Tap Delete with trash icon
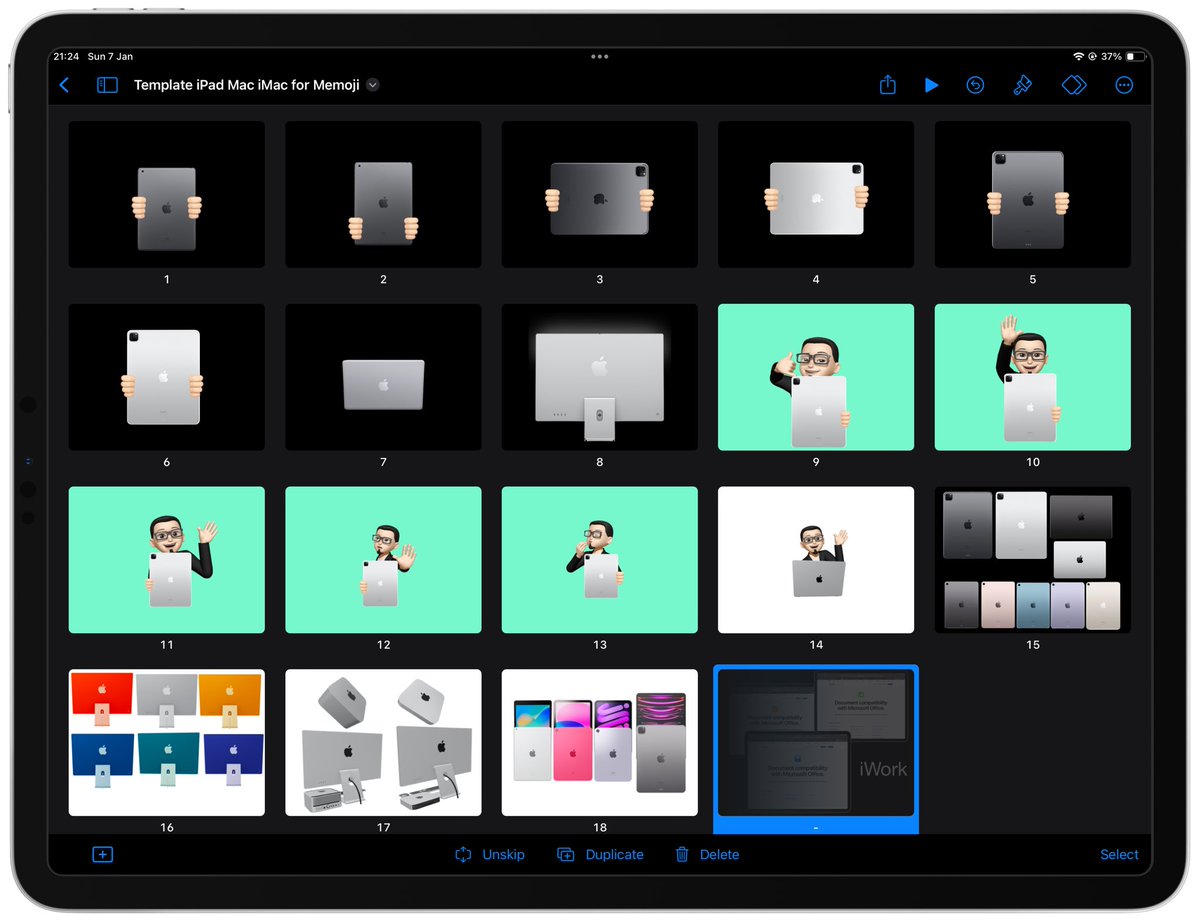 coord(707,854)
